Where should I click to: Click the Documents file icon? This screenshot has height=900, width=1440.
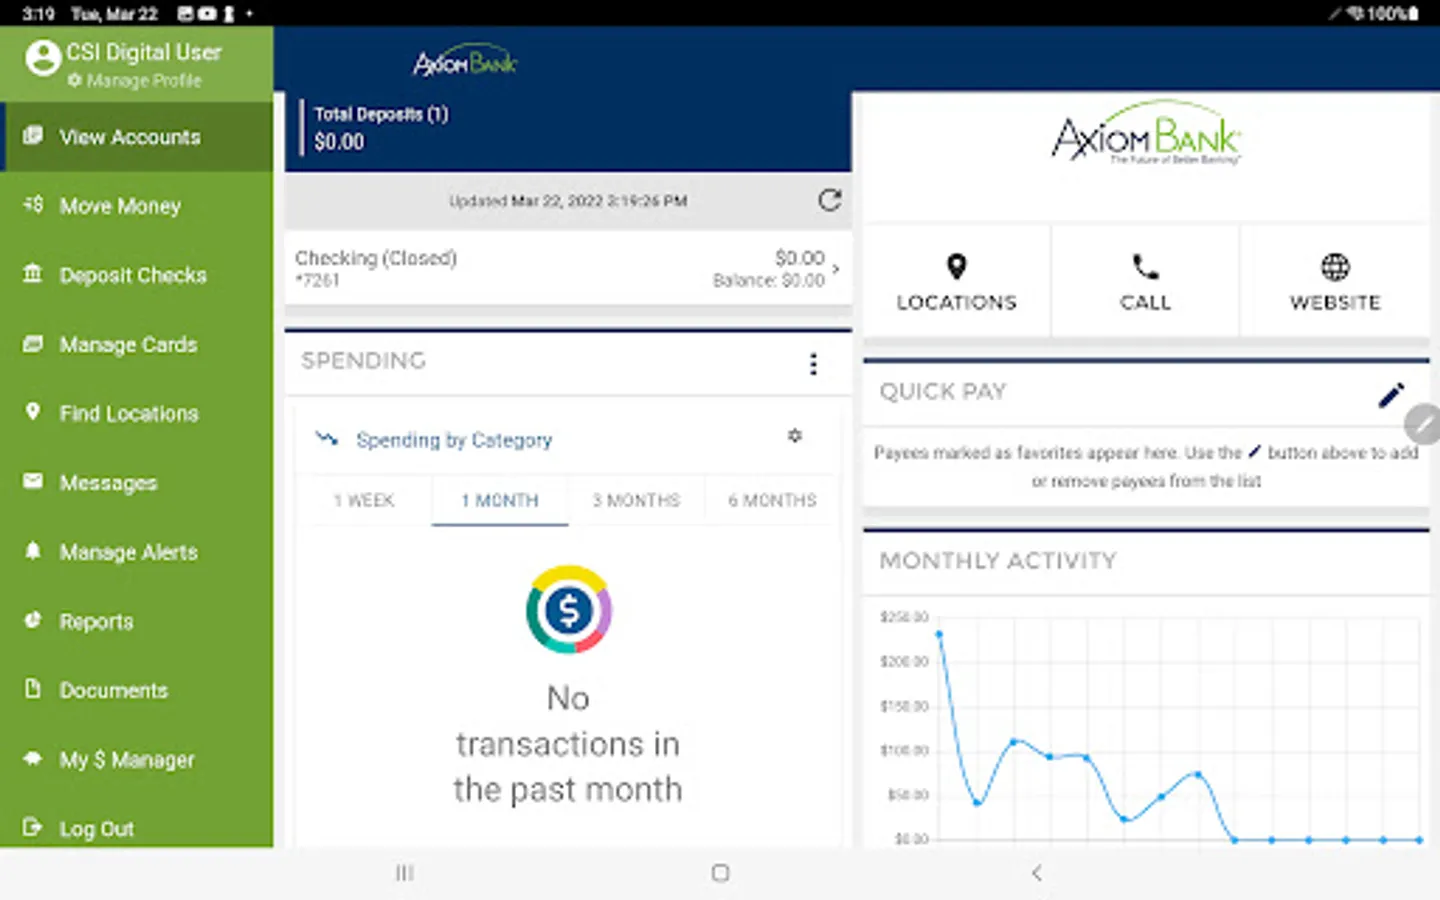coord(33,688)
